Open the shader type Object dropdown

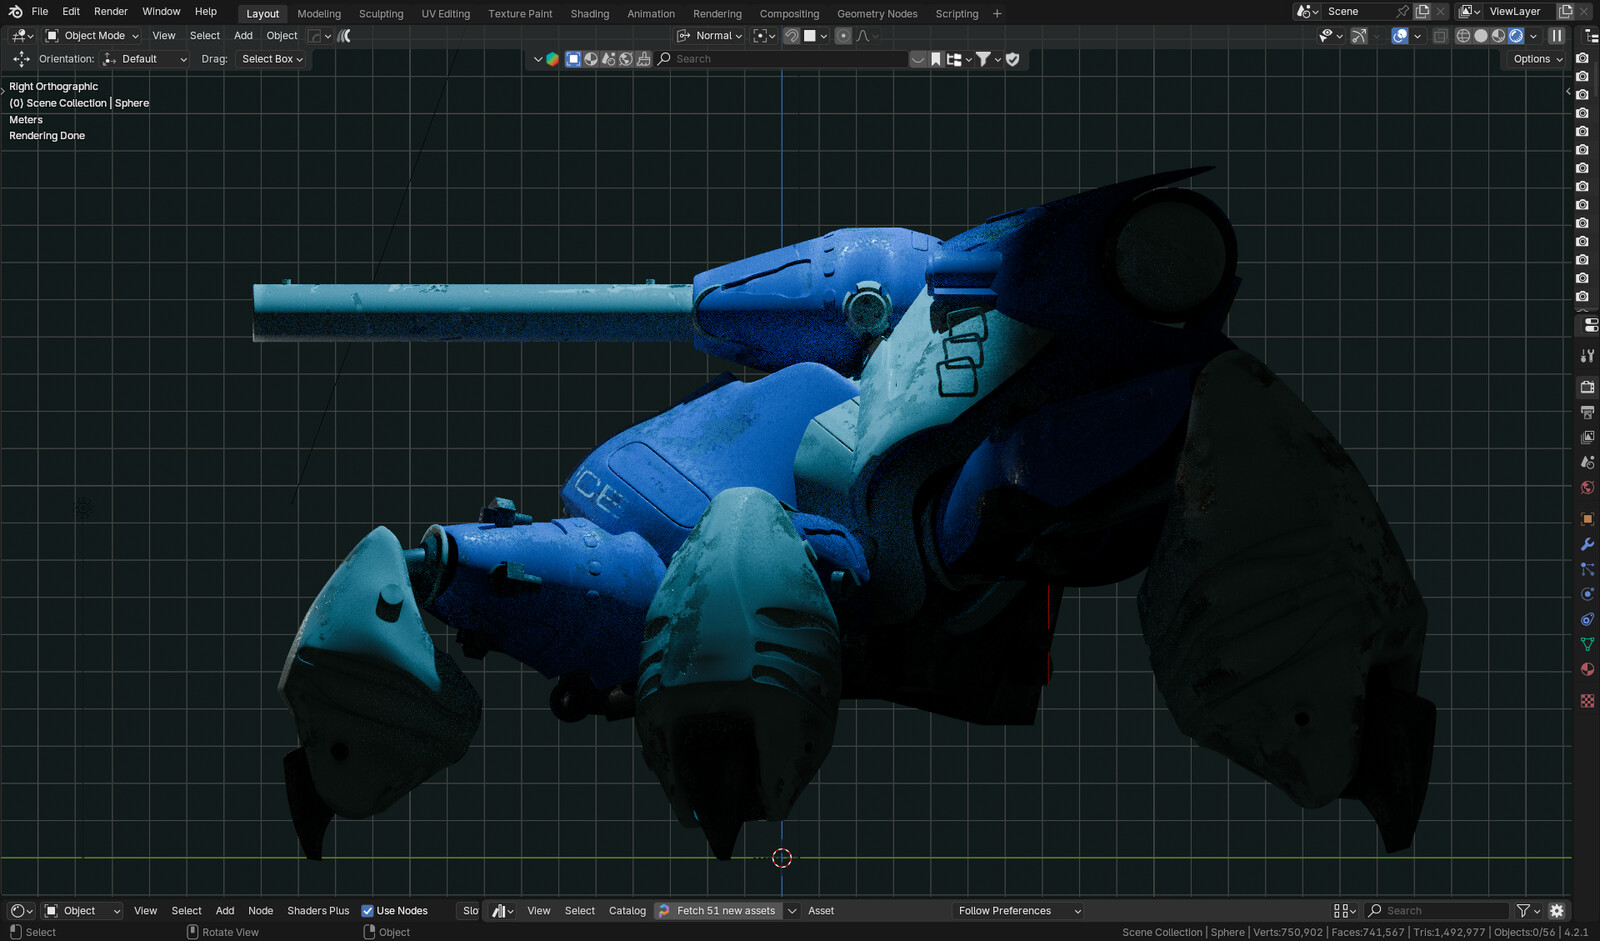(82, 911)
